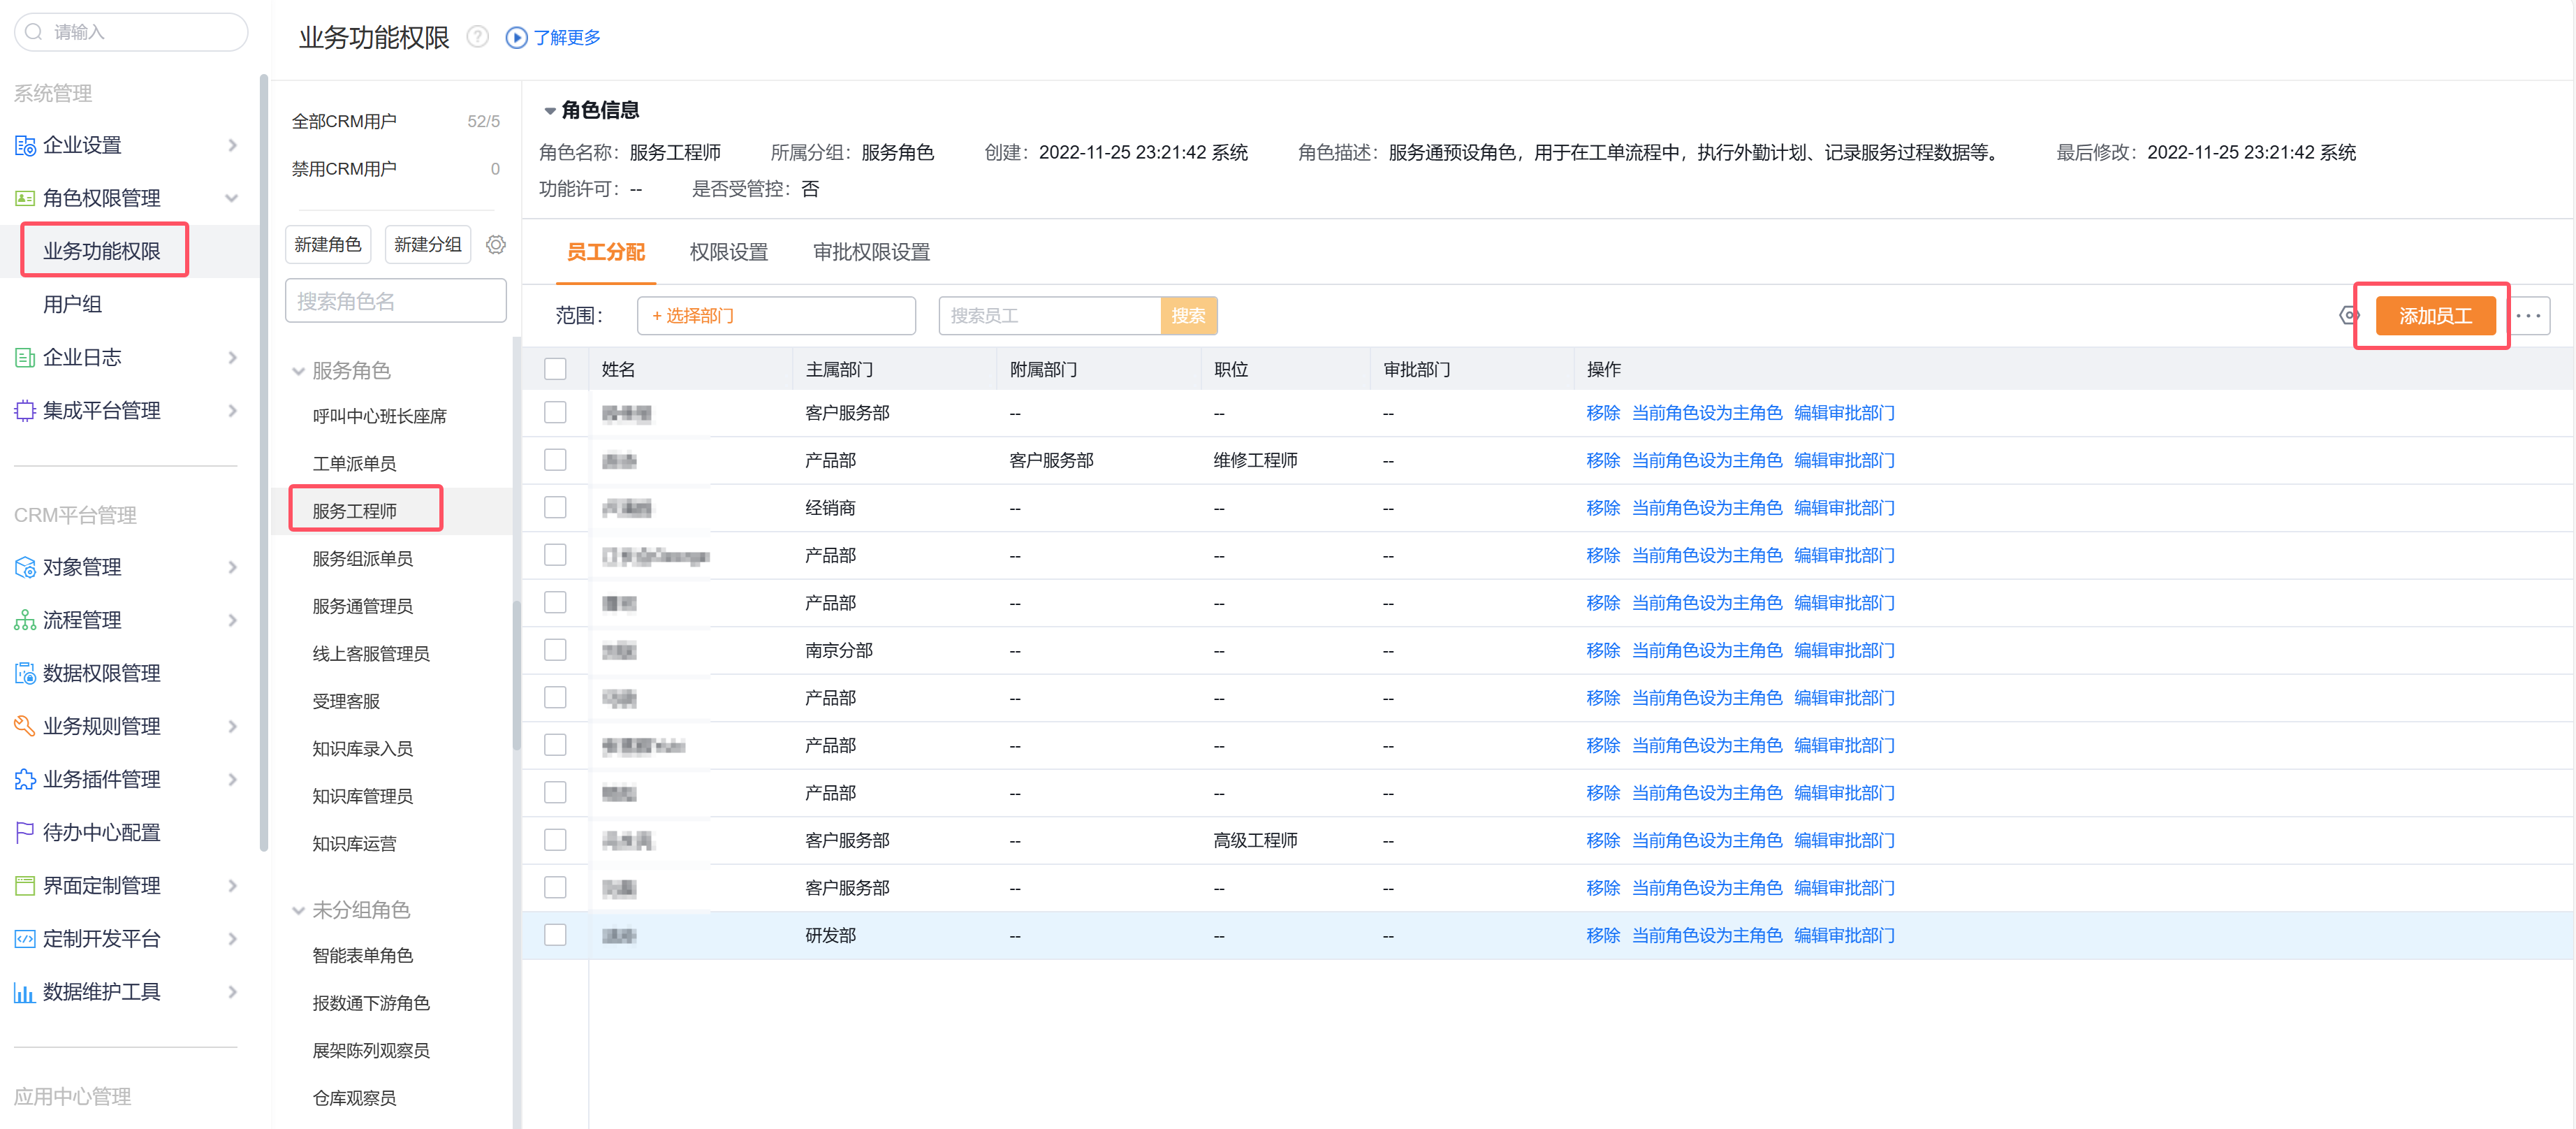Collapse the 服务角色 group
Image resolution: width=2576 pixels, height=1129 pixels.
[x=298, y=371]
